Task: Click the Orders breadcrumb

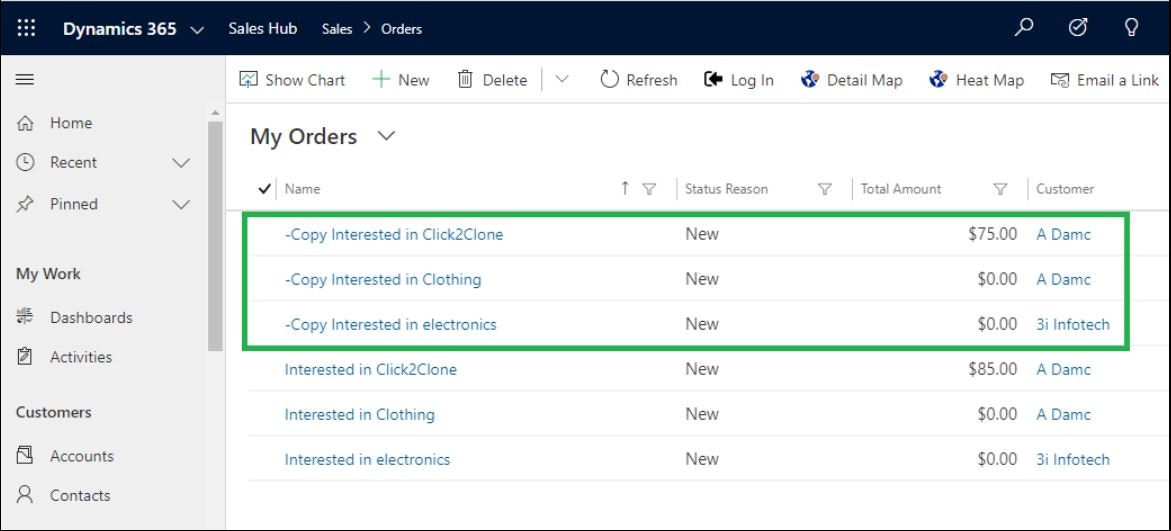Action: 401,29
